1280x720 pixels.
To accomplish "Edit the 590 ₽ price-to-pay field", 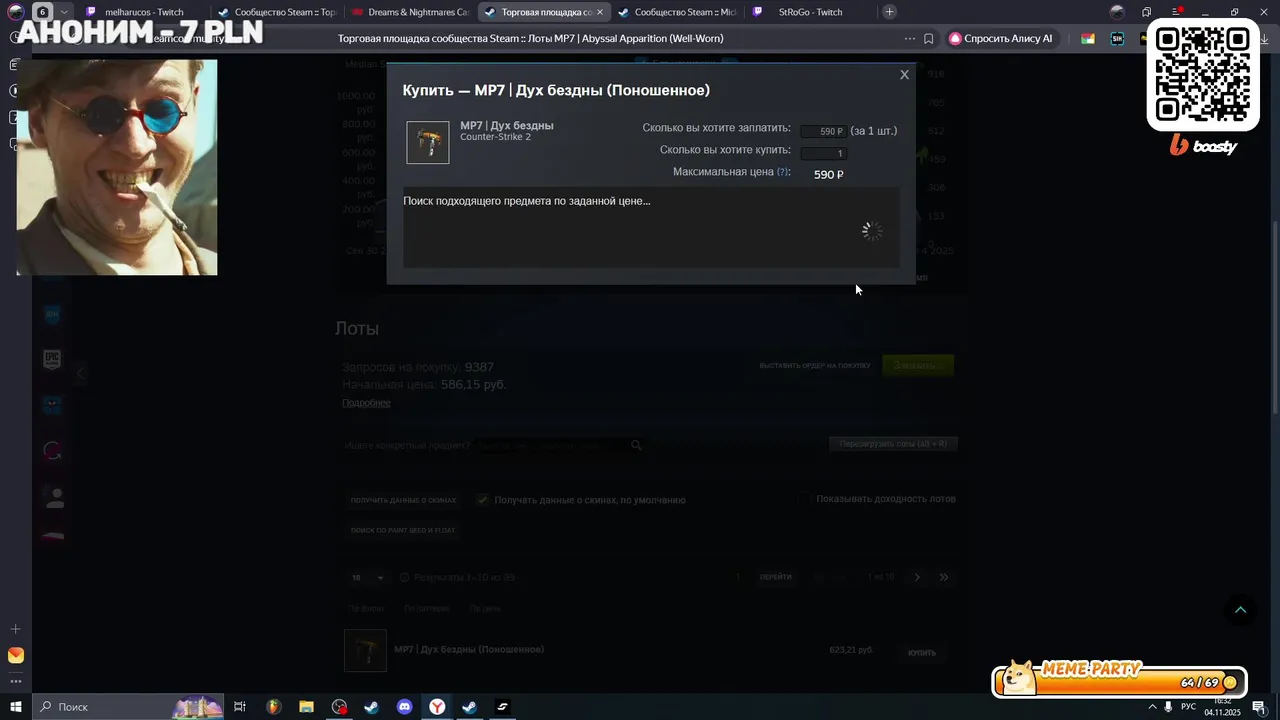I will 823,131.
